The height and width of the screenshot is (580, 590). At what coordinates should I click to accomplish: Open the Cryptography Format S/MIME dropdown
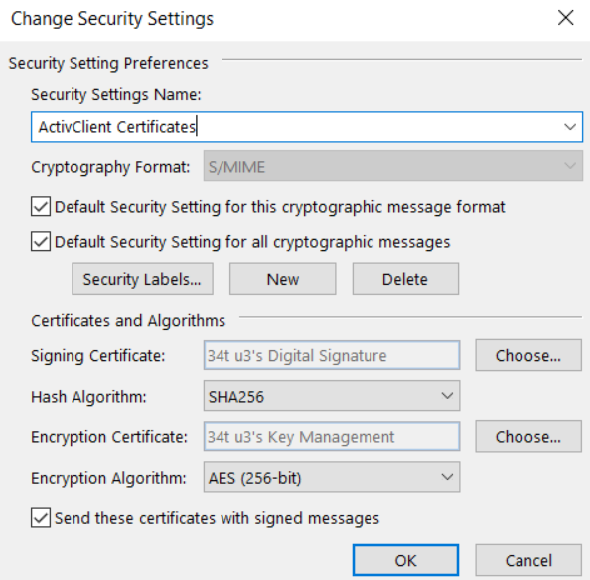[393, 166]
